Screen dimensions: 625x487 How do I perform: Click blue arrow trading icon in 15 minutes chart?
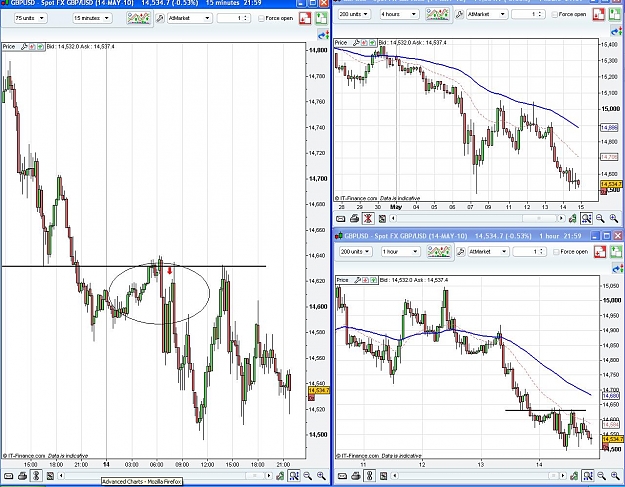point(323,35)
